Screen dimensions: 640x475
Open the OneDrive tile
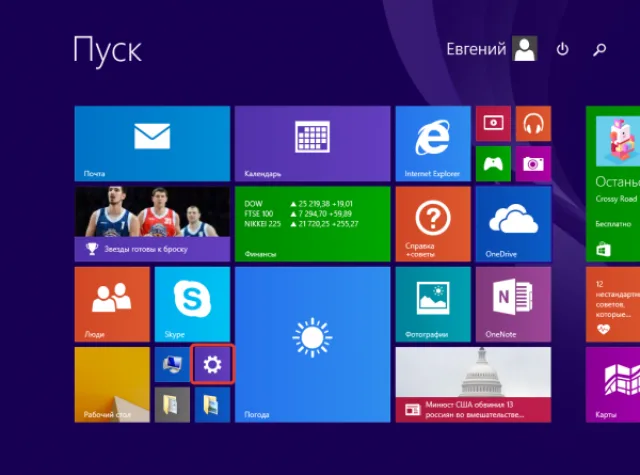[x=513, y=224]
